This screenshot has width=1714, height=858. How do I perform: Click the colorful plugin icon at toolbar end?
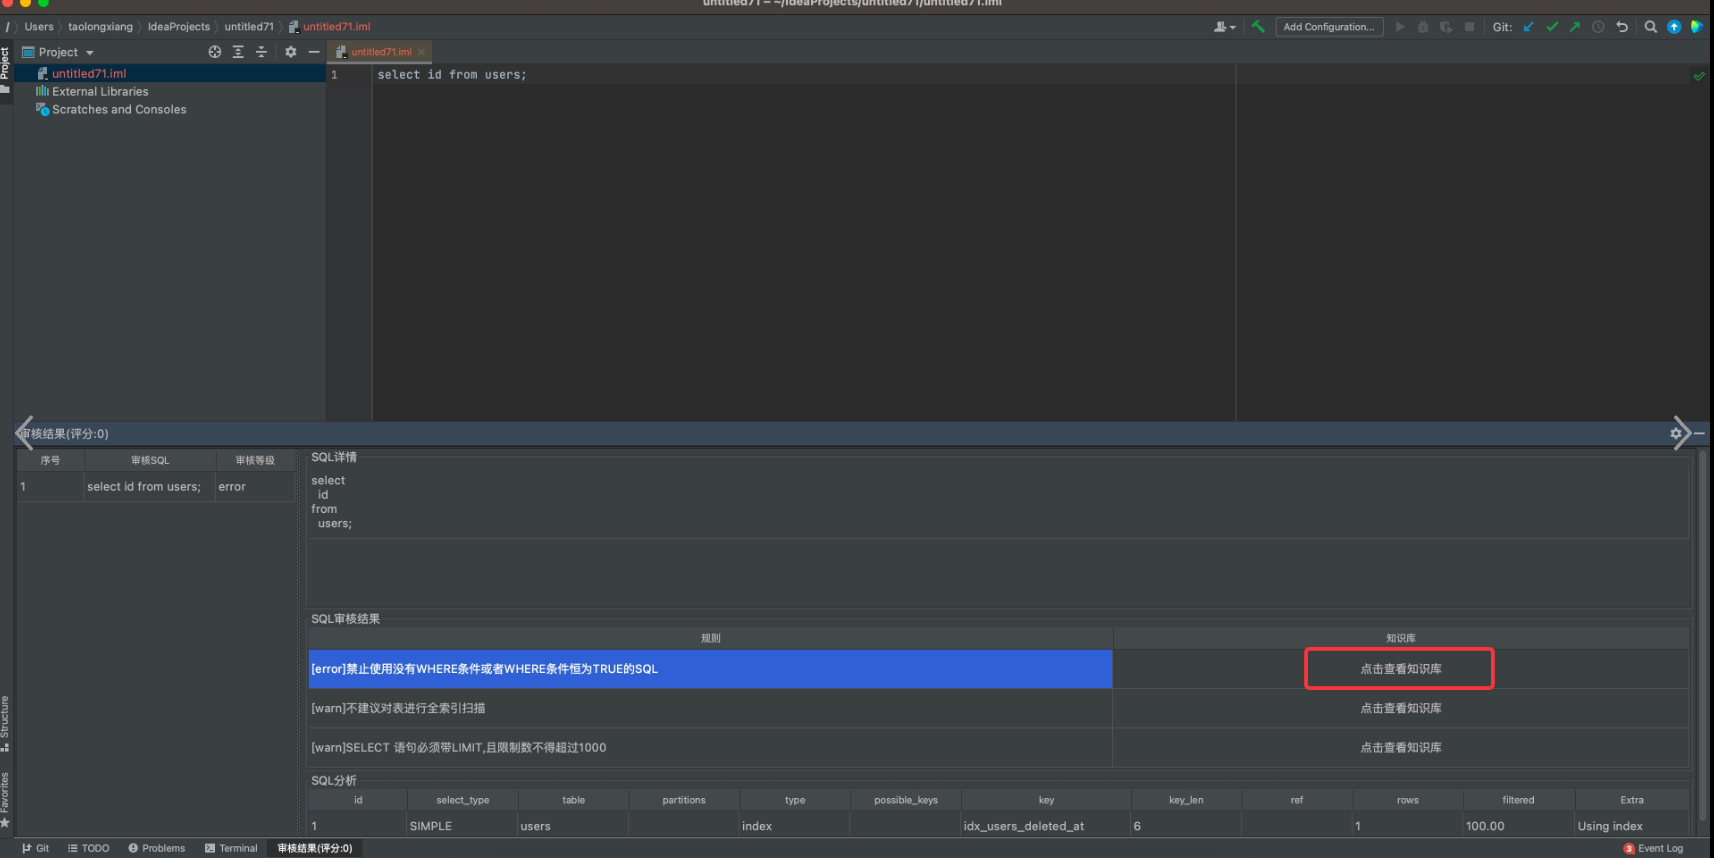tap(1696, 27)
